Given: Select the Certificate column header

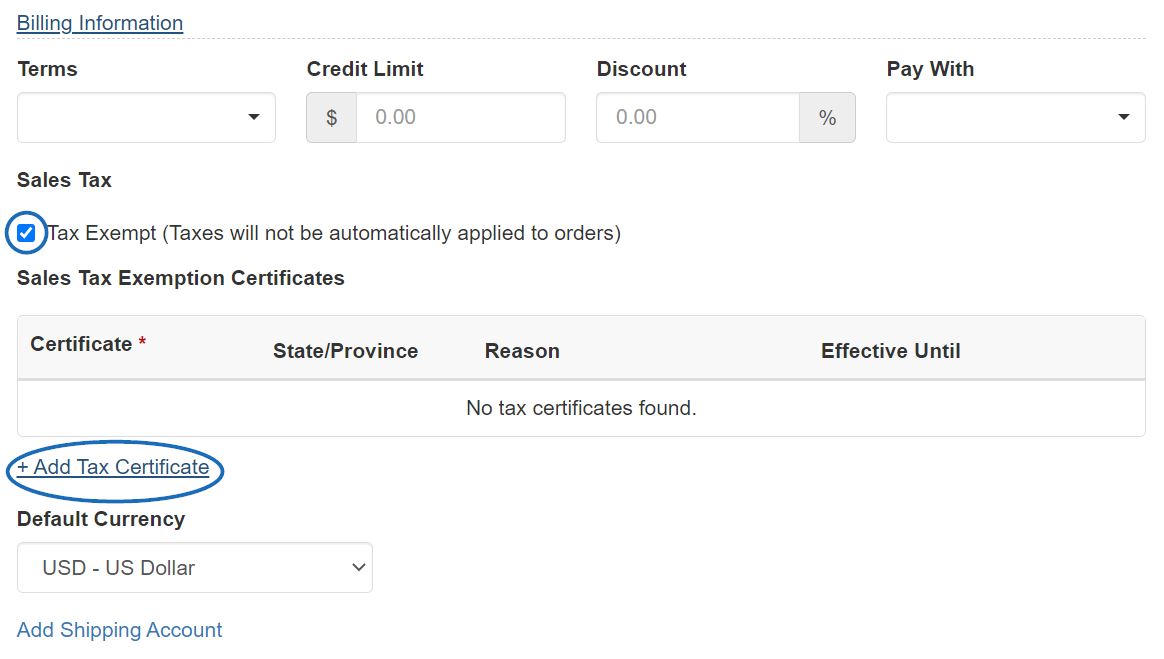Looking at the screenshot, I should (78, 343).
